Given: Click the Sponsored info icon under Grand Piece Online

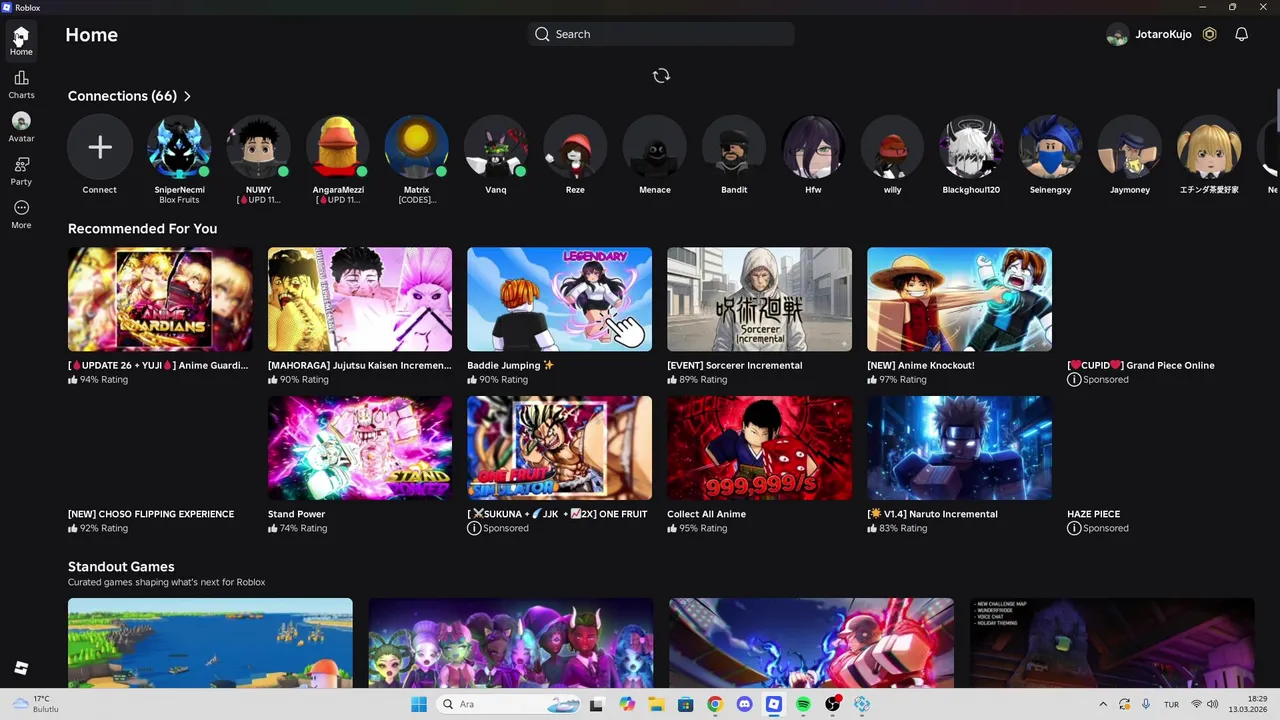Looking at the screenshot, I should 1074,380.
